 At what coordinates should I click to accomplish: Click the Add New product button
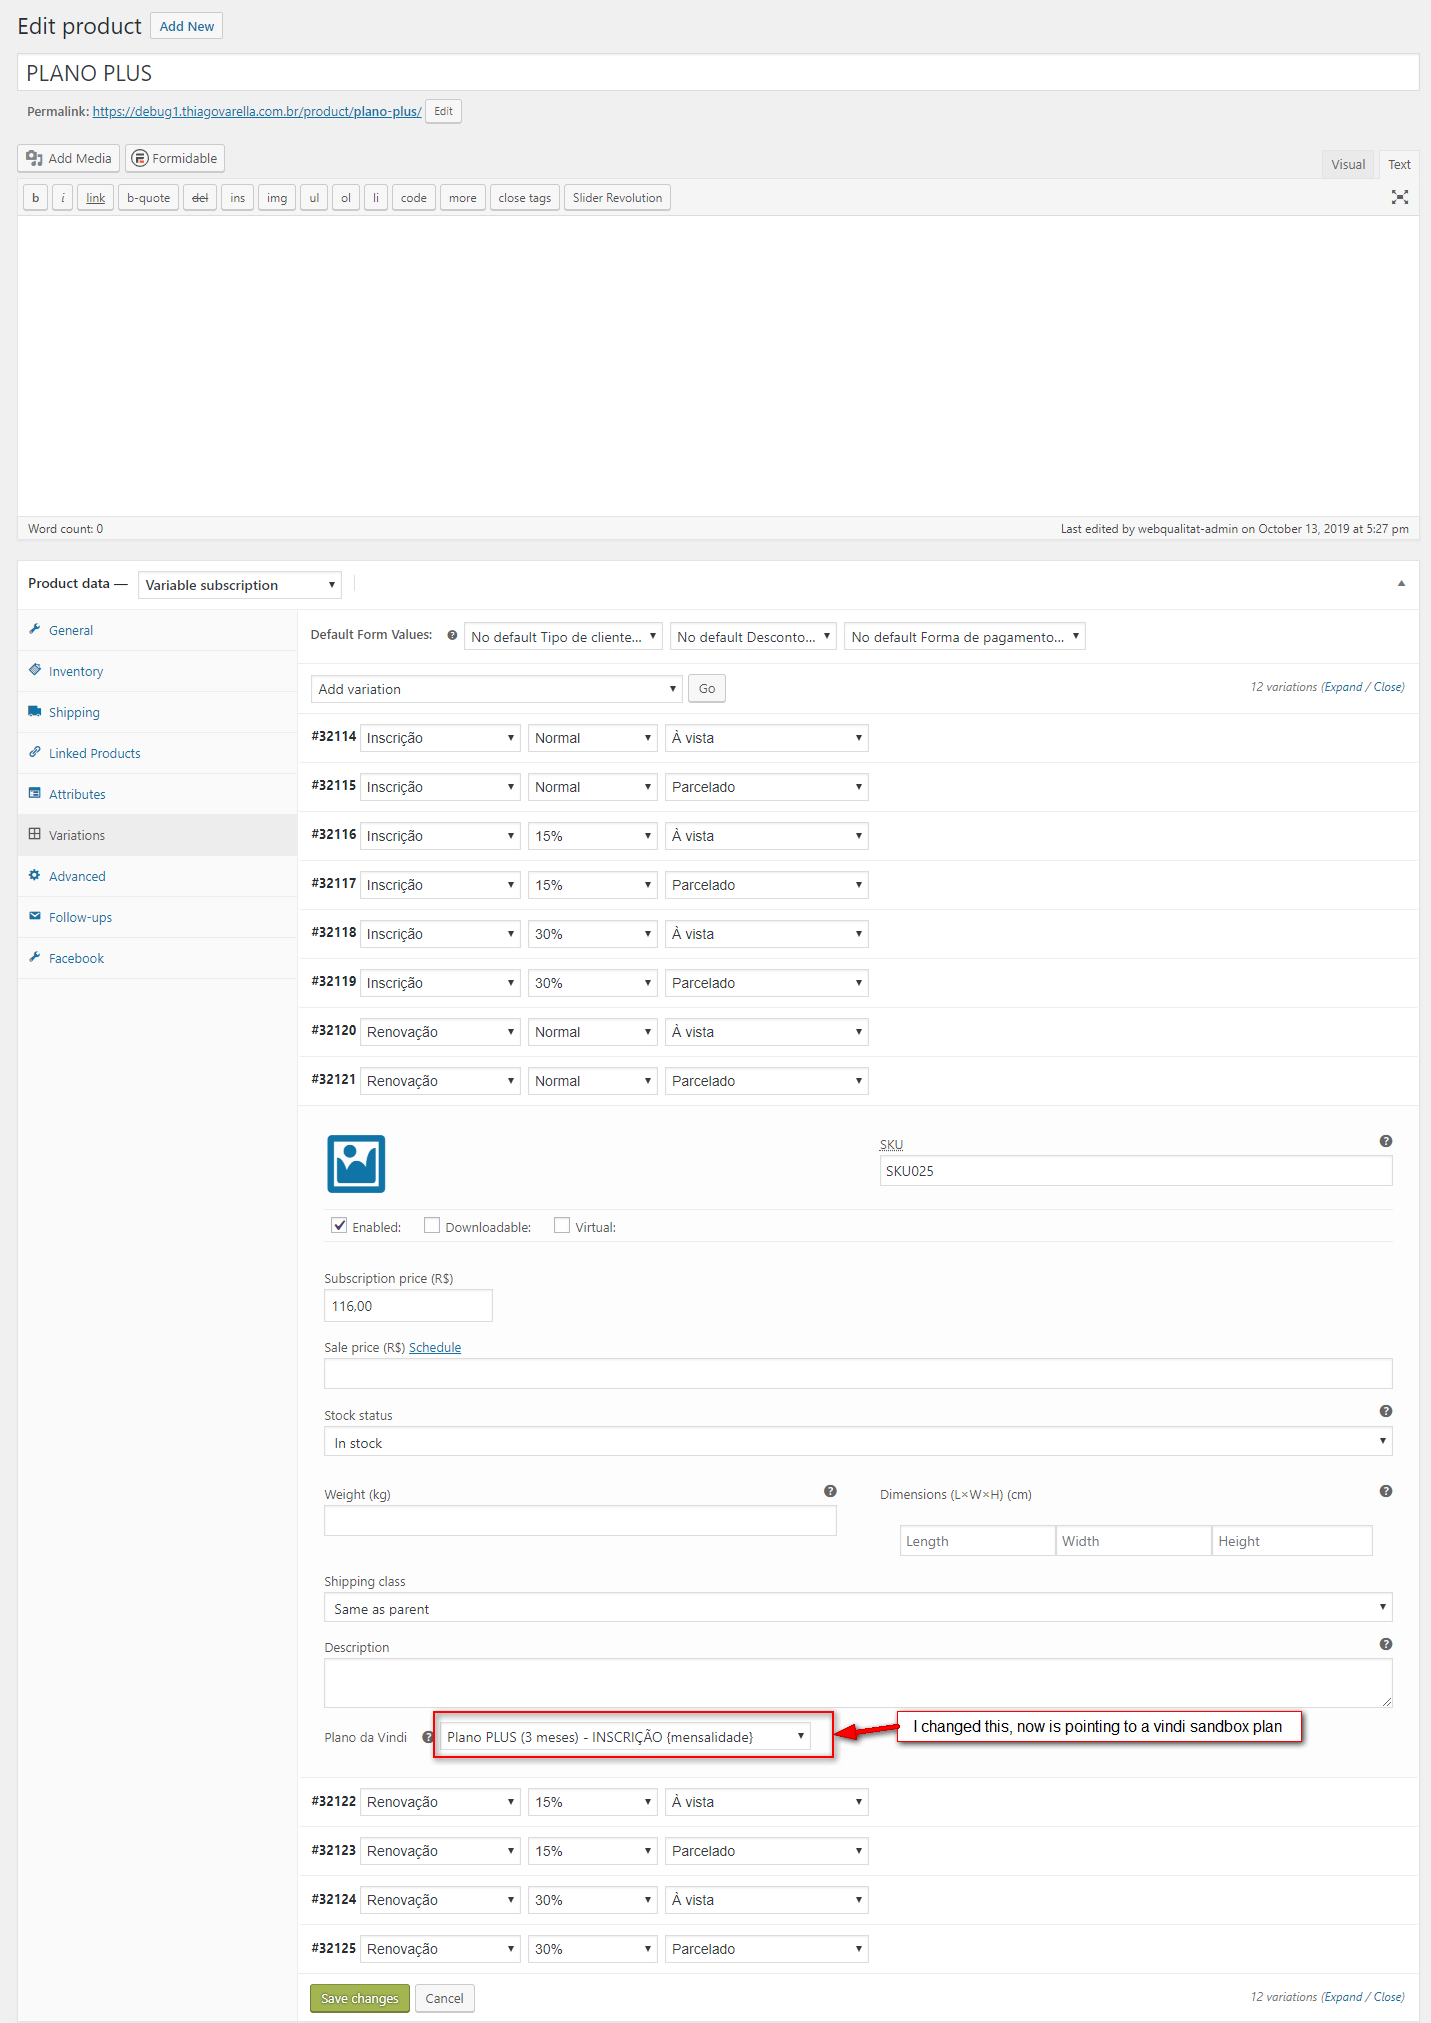(187, 26)
